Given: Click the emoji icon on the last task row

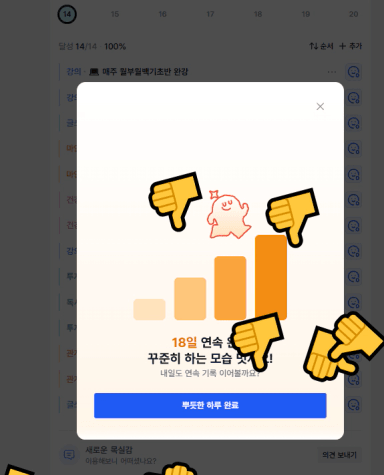Looking at the screenshot, I should 353,404.
